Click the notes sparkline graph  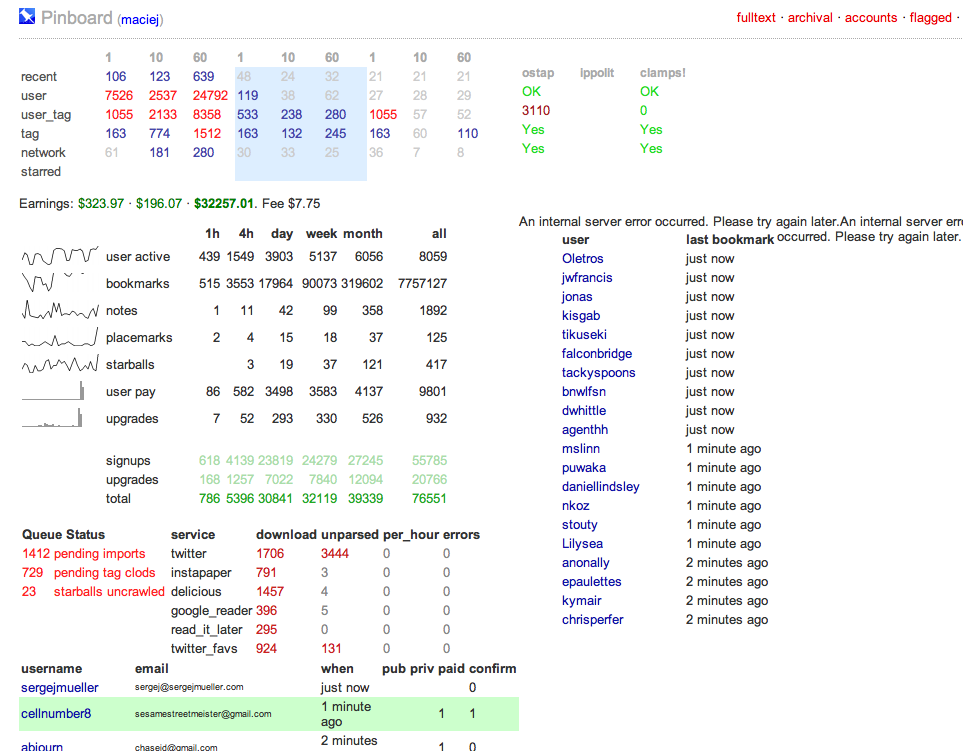tap(60, 309)
